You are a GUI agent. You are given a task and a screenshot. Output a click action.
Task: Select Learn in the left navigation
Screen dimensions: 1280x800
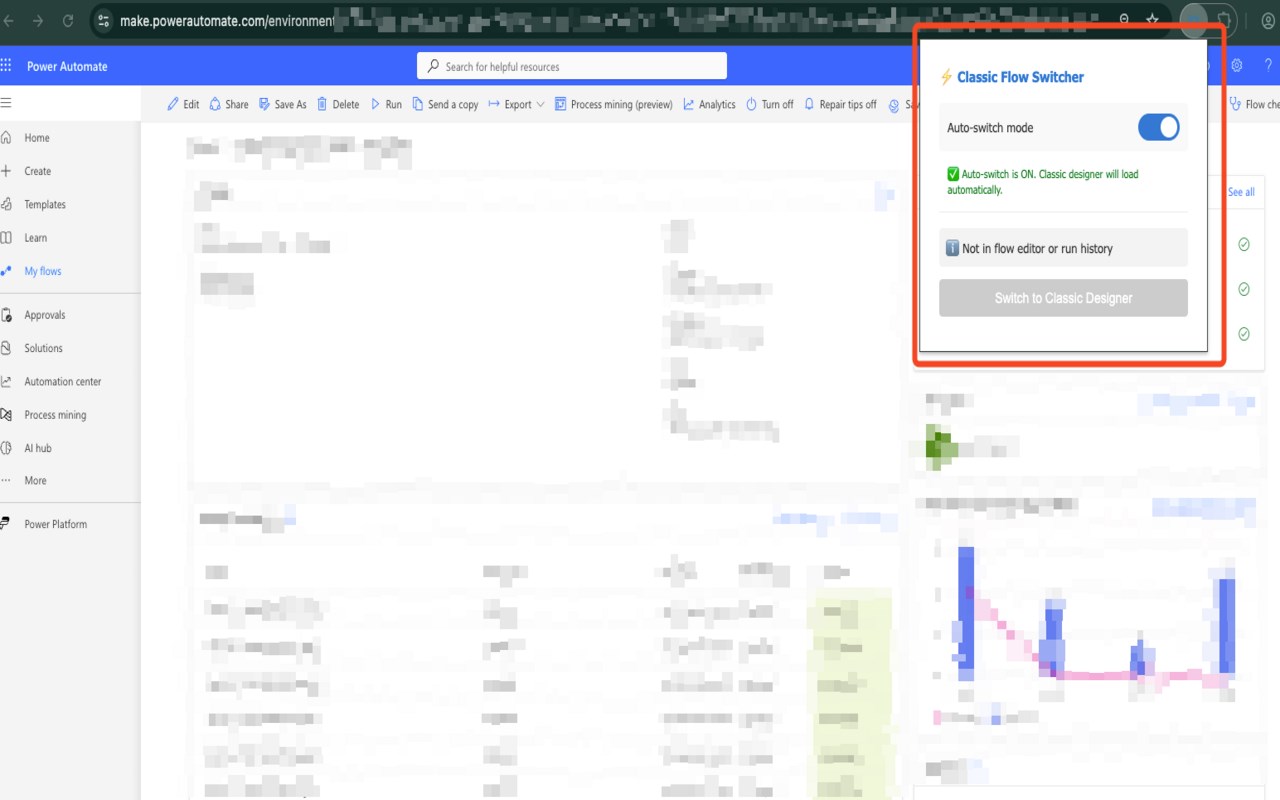(x=36, y=238)
